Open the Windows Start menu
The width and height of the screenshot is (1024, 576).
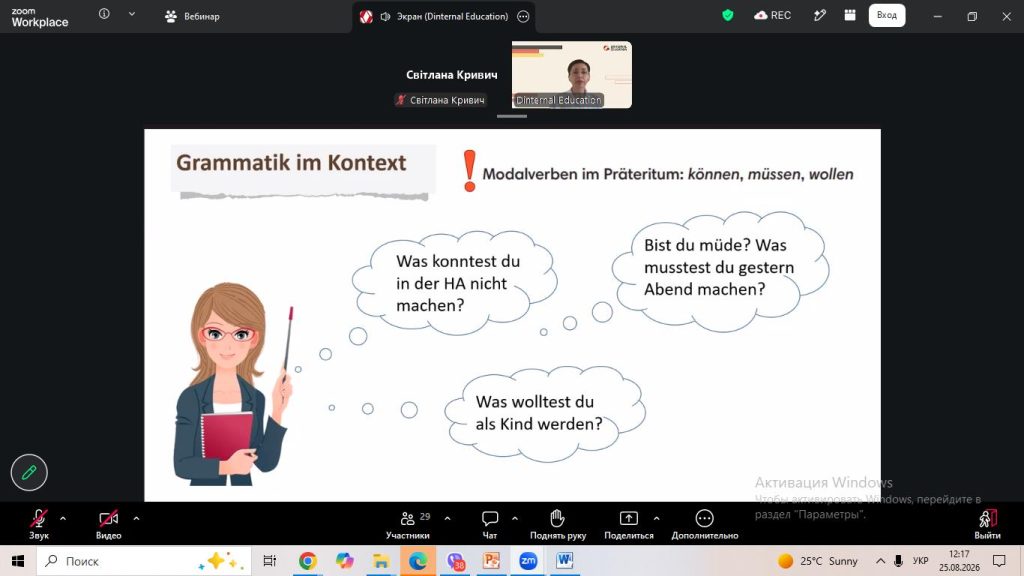click(18, 561)
